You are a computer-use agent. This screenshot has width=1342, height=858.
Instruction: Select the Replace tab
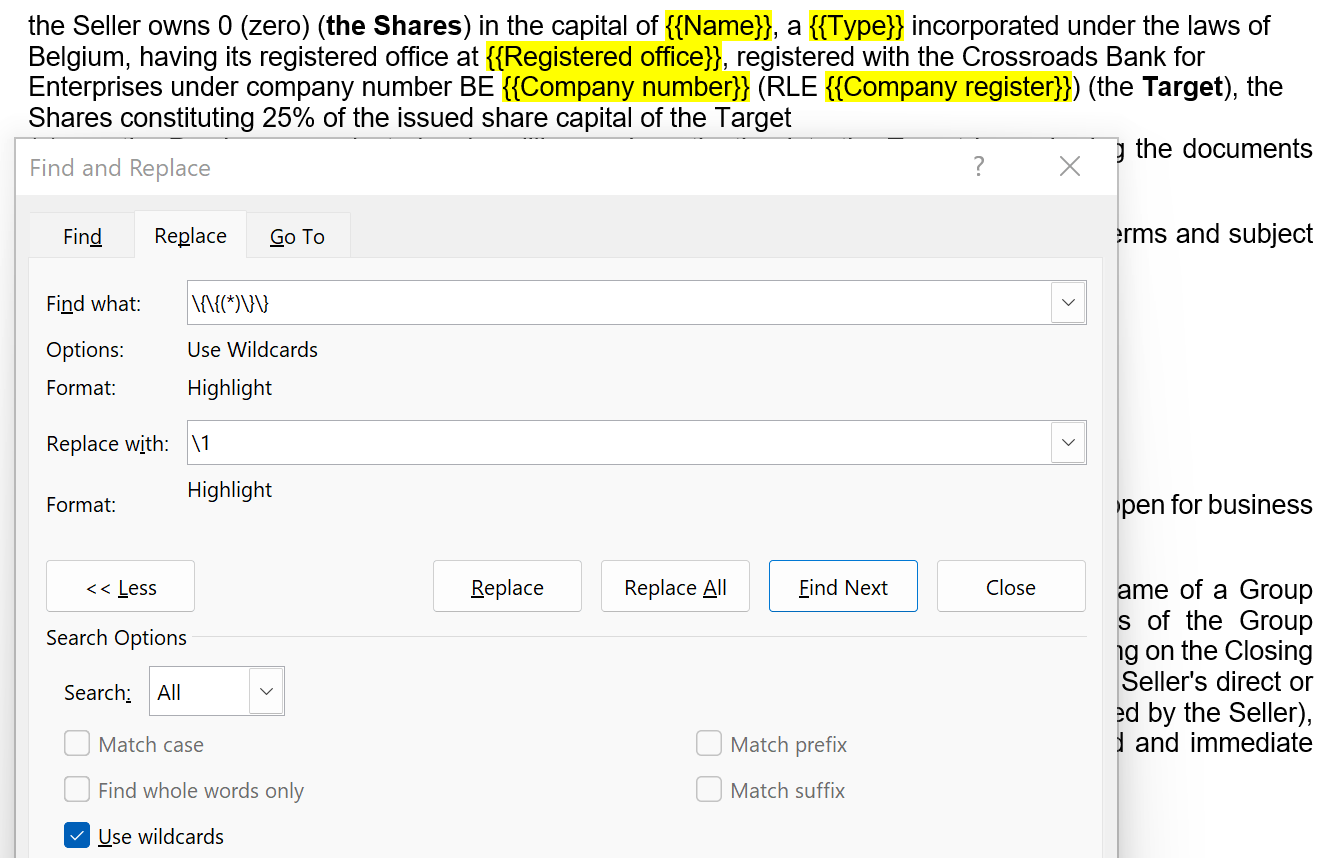click(190, 236)
